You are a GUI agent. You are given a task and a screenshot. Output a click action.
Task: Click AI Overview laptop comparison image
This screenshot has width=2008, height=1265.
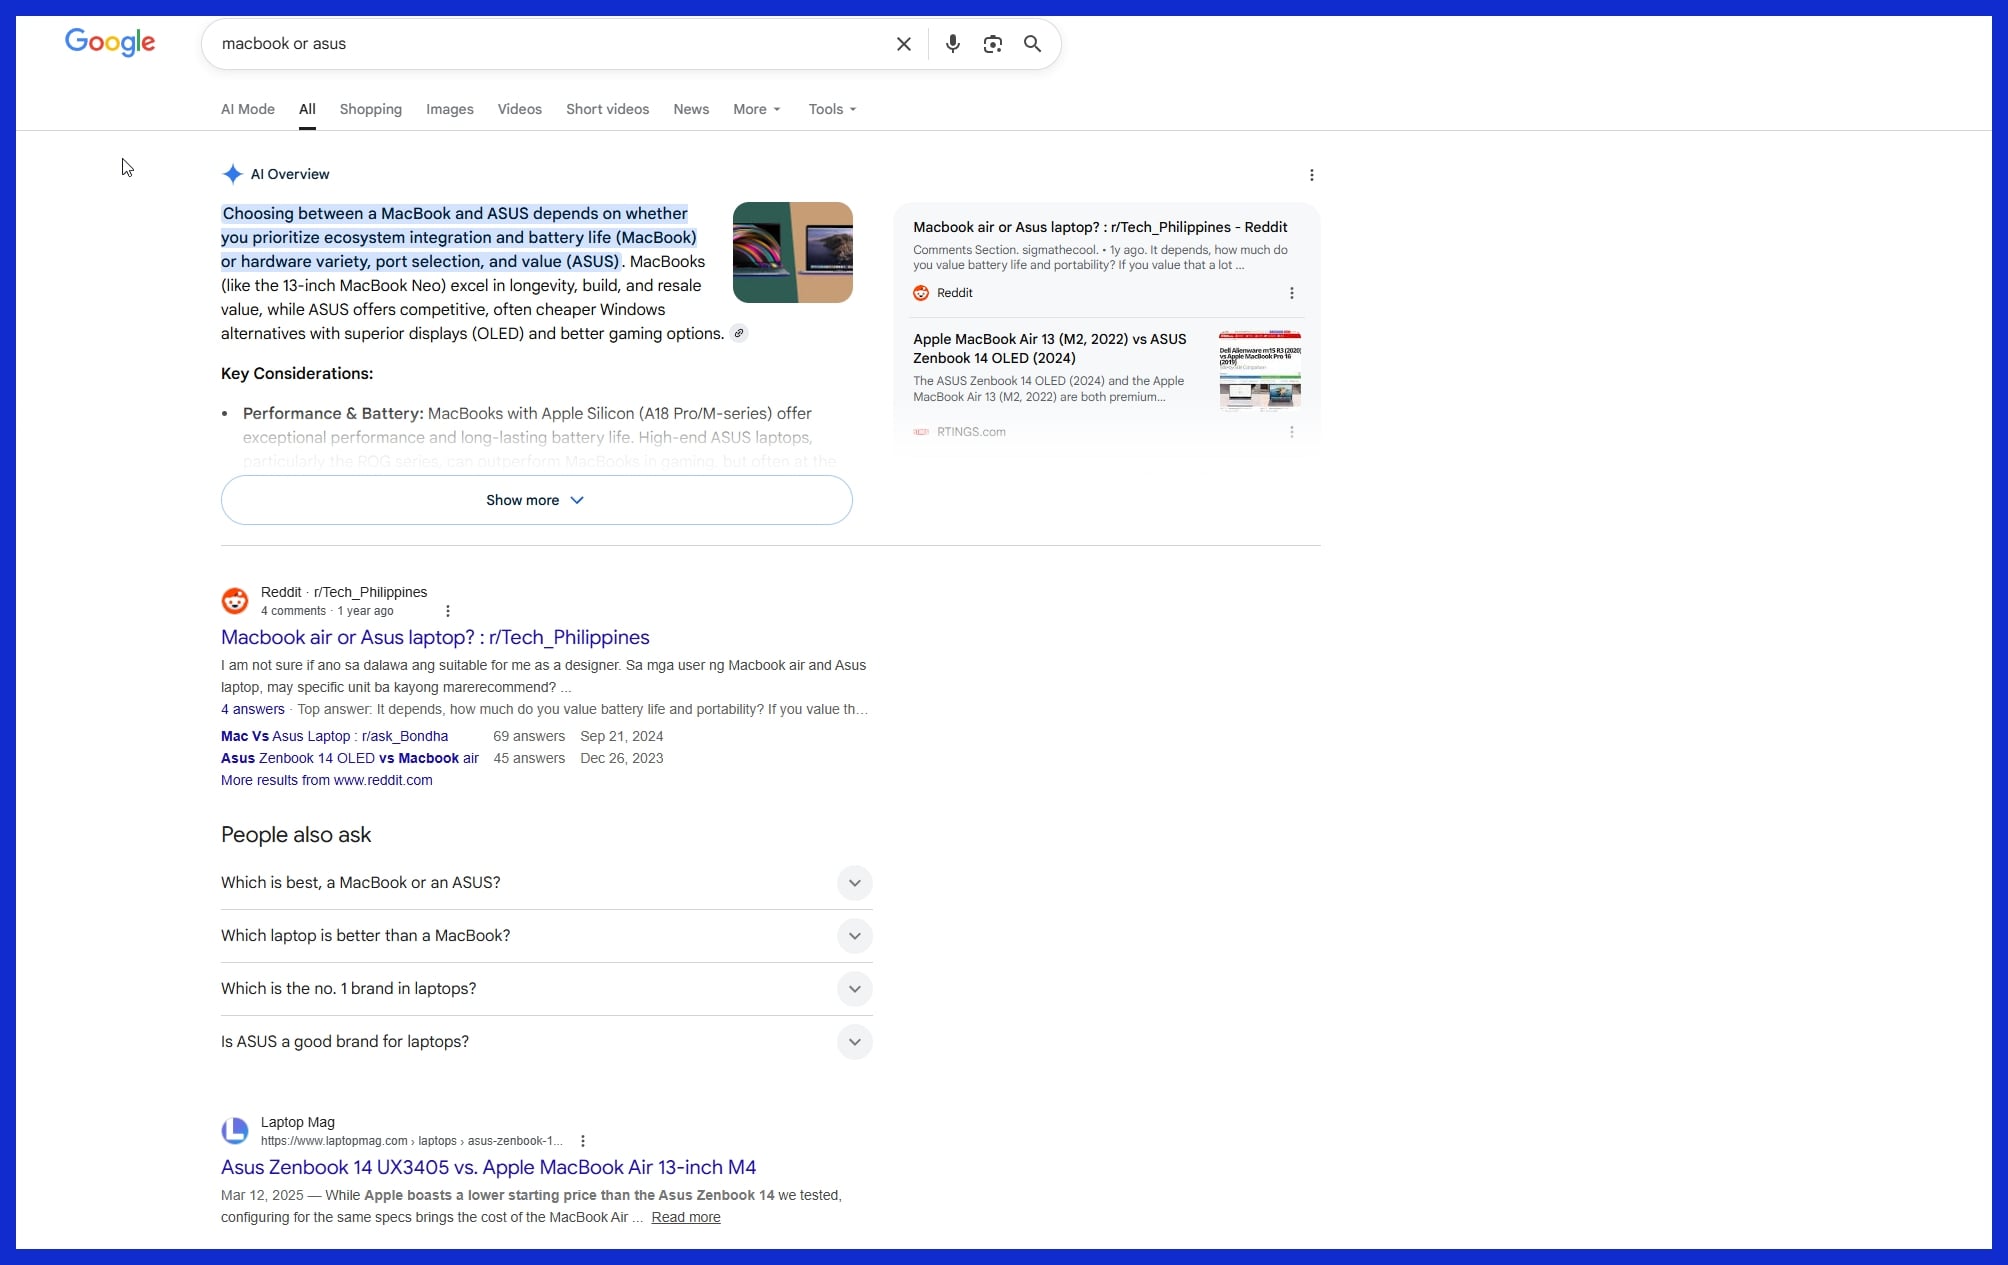point(793,252)
